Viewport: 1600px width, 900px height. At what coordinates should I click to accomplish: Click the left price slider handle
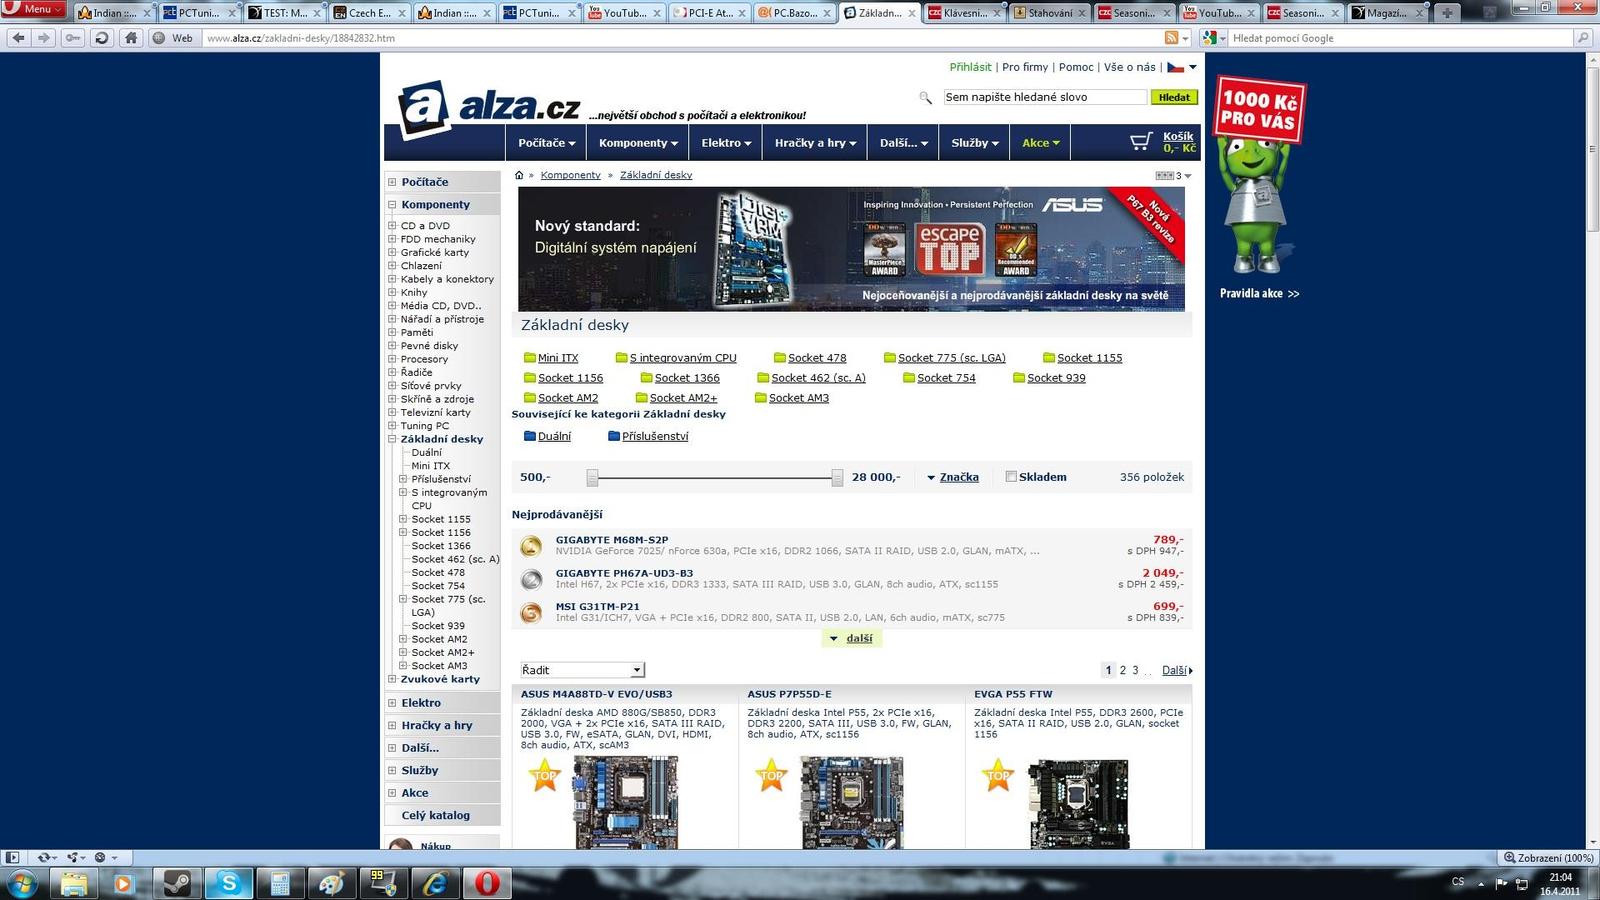click(x=592, y=478)
